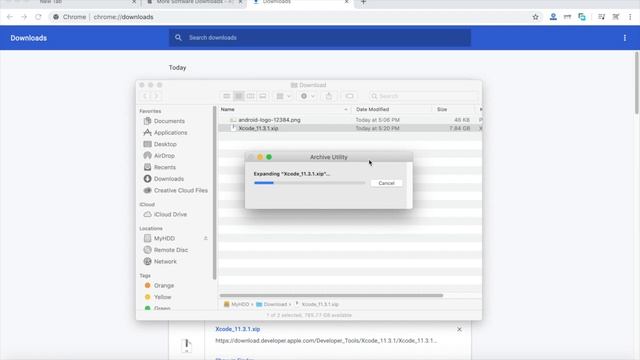Open Applications in Finder sidebar
Image resolution: width=640 pixels, height=360 pixels.
pyautogui.click(x=170, y=133)
